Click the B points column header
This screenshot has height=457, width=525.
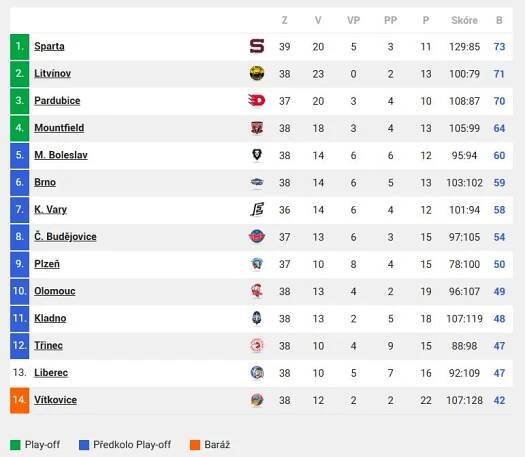pyautogui.click(x=499, y=20)
